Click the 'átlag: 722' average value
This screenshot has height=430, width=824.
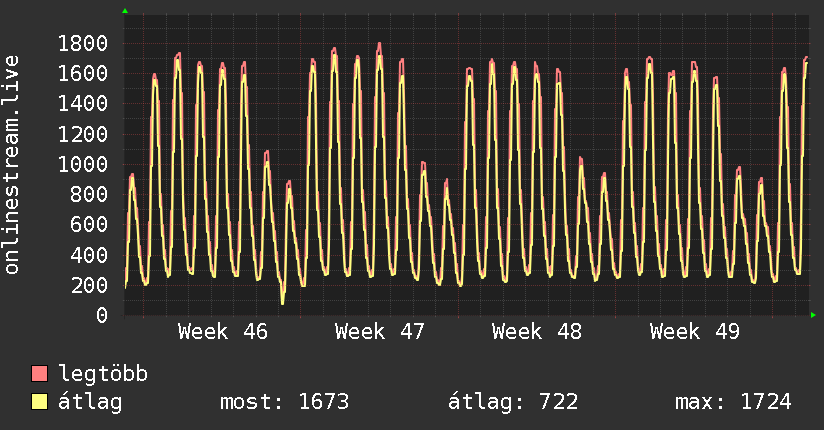(x=513, y=402)
